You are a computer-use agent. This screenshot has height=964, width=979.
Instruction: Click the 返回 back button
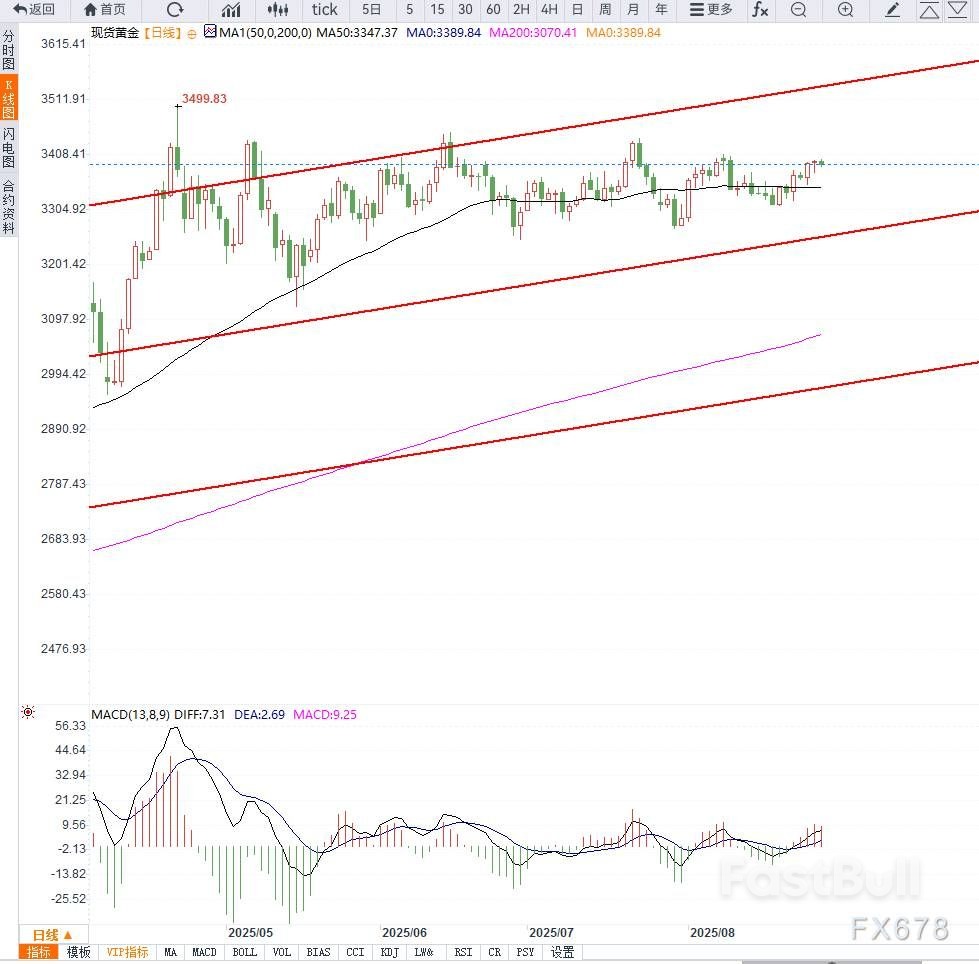(x=34, y=10)
